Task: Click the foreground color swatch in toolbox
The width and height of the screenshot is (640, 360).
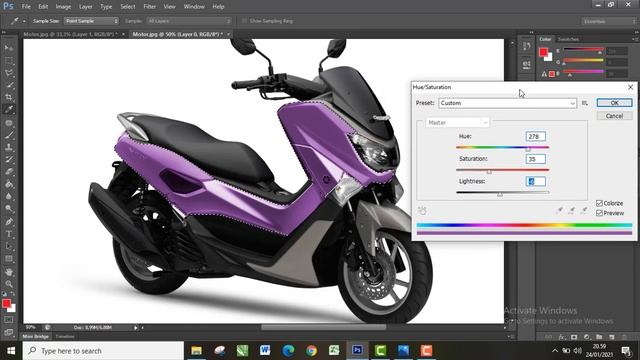Action: pos(6,303)
